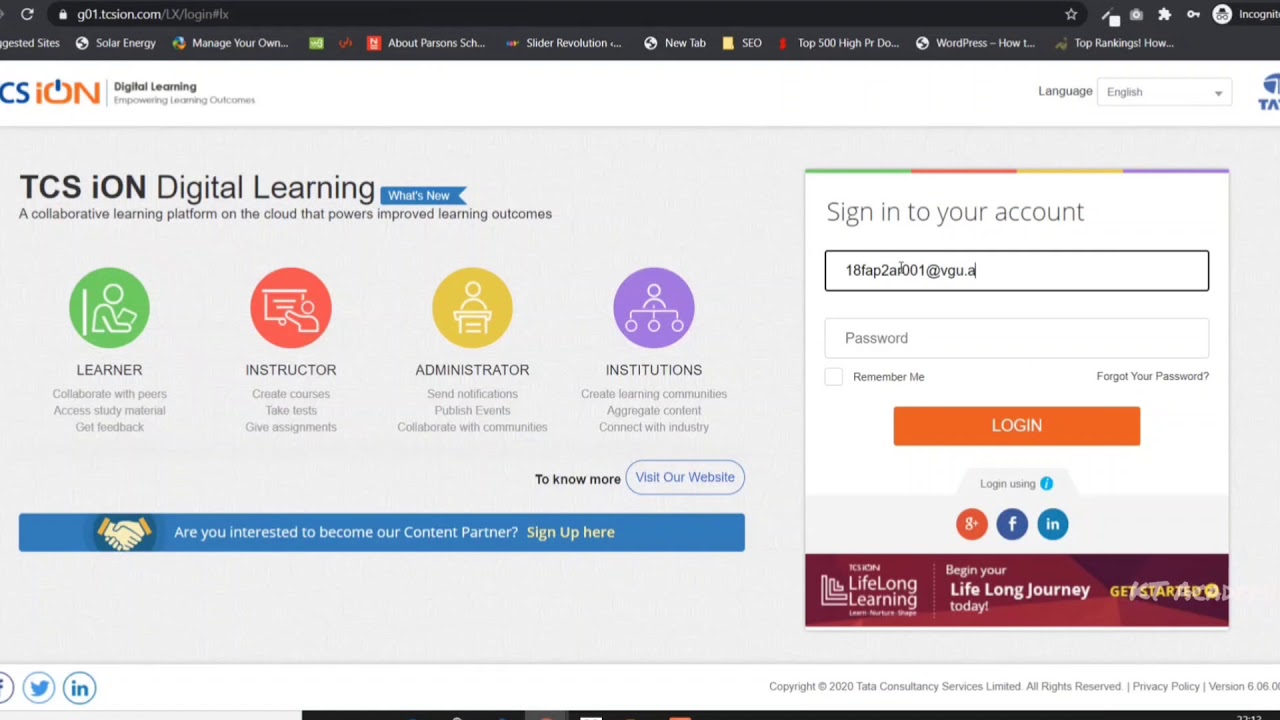Screen dimensions: 1280x720
Task: Click the Administrator yellow icon
Action: 472,308
